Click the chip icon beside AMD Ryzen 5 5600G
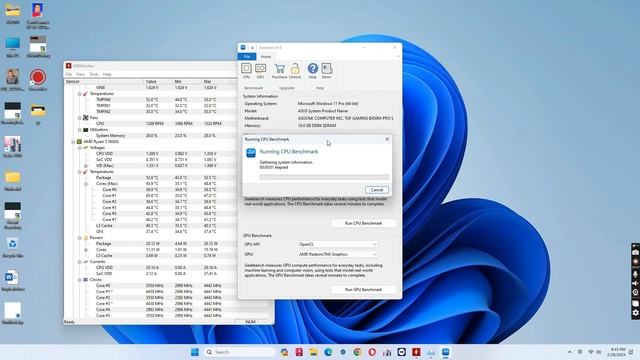 click(79, 142)
